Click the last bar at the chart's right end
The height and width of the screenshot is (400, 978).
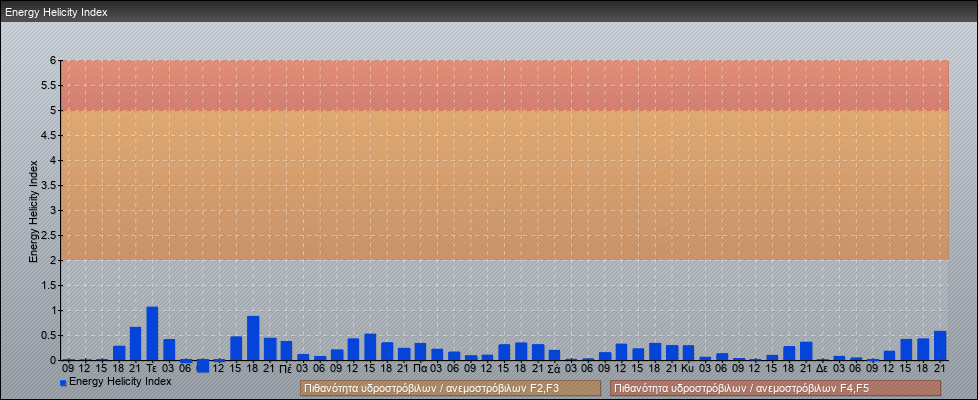[940, 346]
